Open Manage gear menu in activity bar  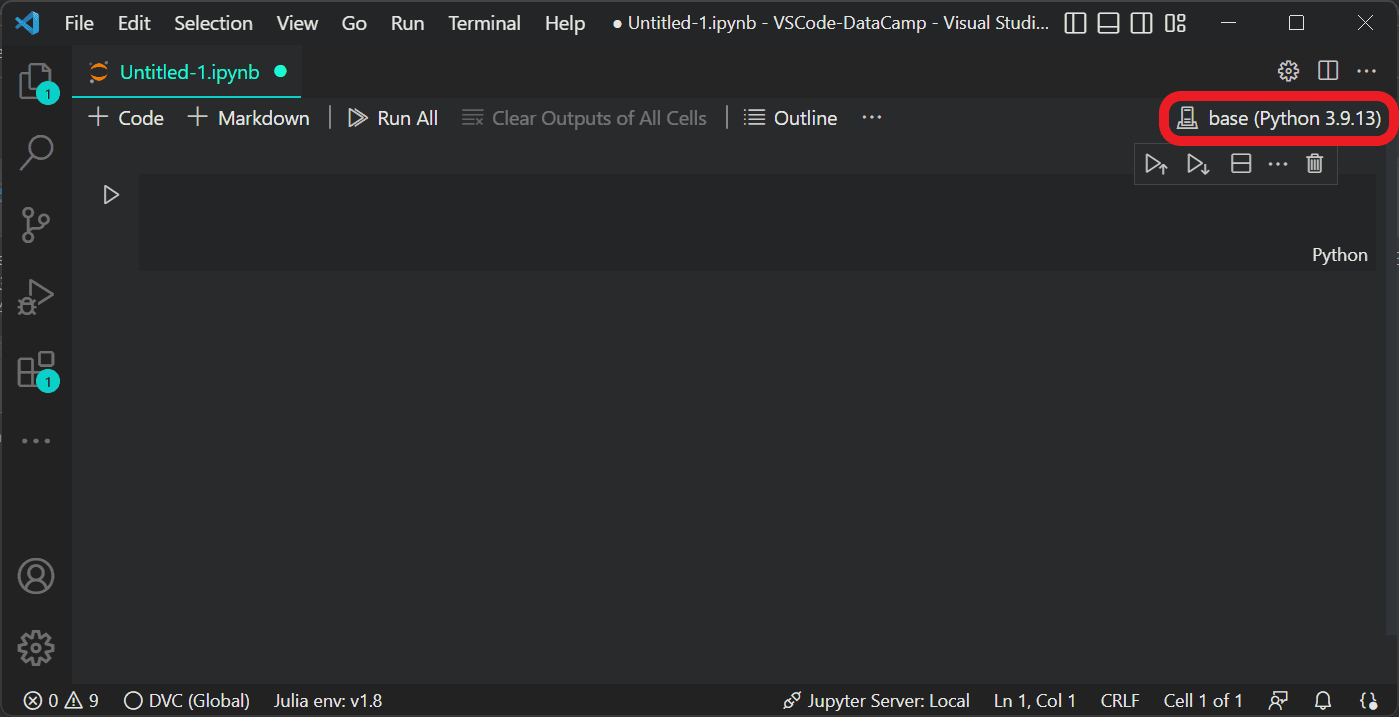click(36, 647)
